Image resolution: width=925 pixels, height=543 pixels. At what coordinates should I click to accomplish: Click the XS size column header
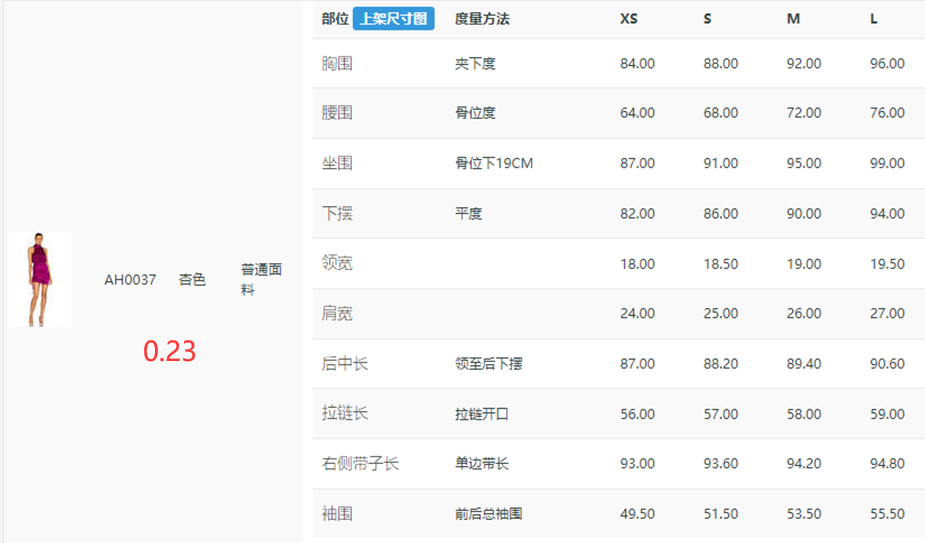coord(629,19)
